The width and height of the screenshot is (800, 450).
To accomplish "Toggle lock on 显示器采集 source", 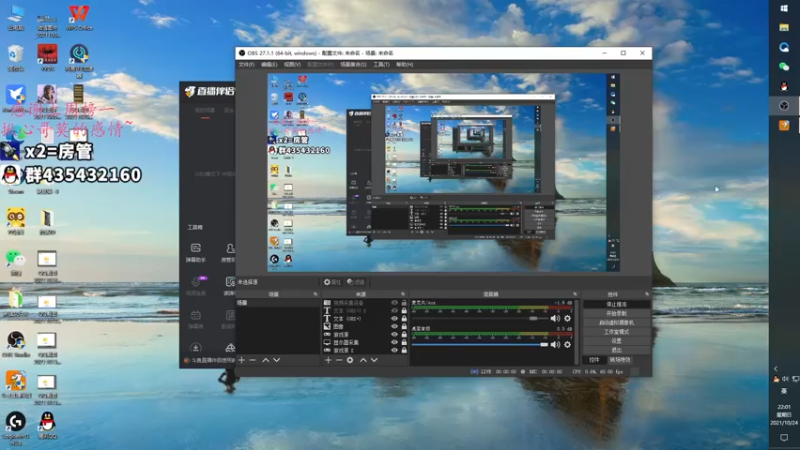I will point(404,342).
